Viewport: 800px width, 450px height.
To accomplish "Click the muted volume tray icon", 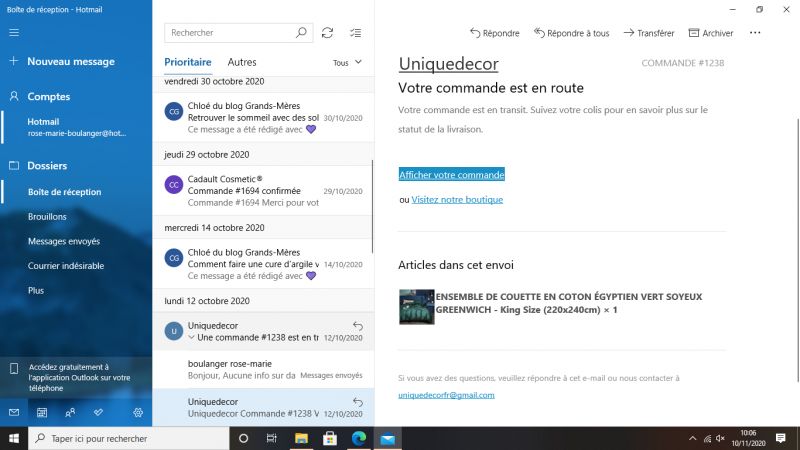I will click(720, 438).
